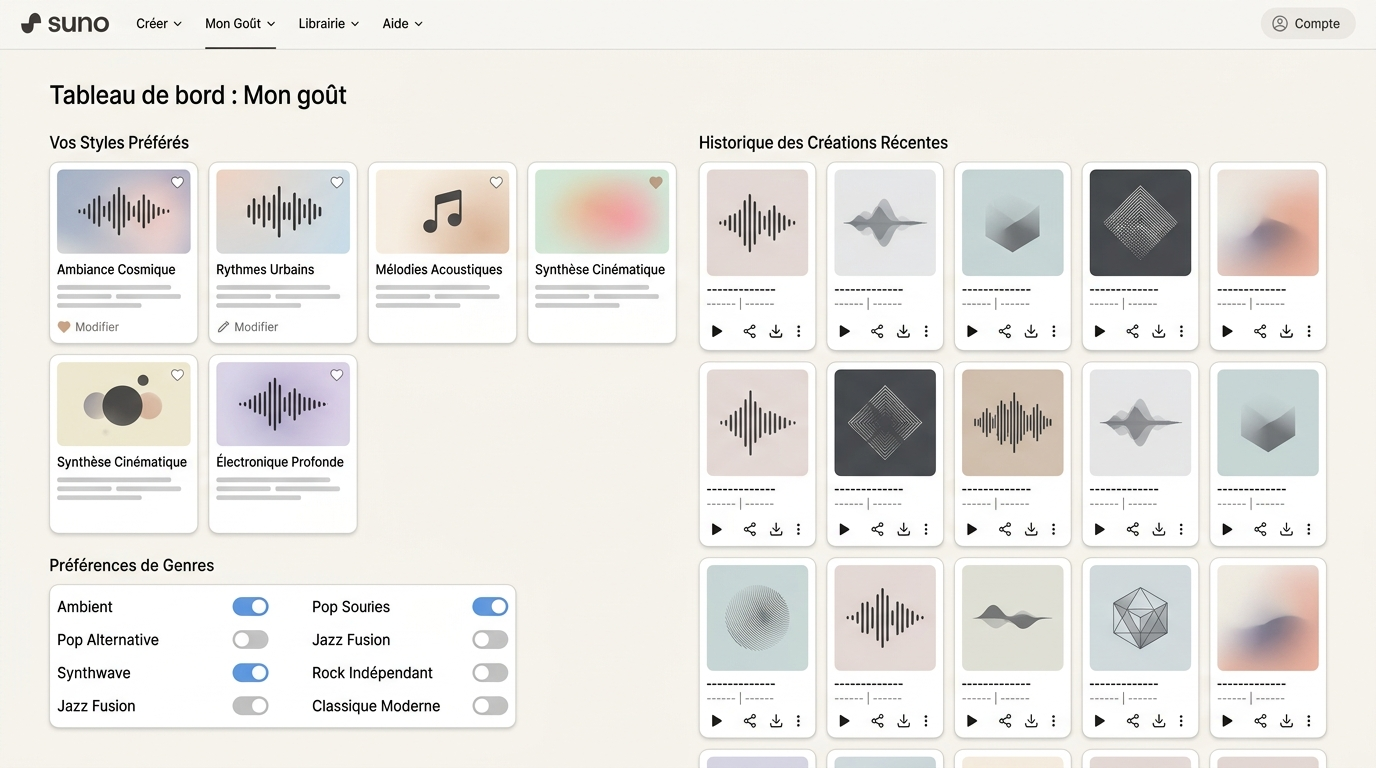1376x768 pixels.
Task: Play the dotted diamond artwork creation
Action: (1100, 331)
